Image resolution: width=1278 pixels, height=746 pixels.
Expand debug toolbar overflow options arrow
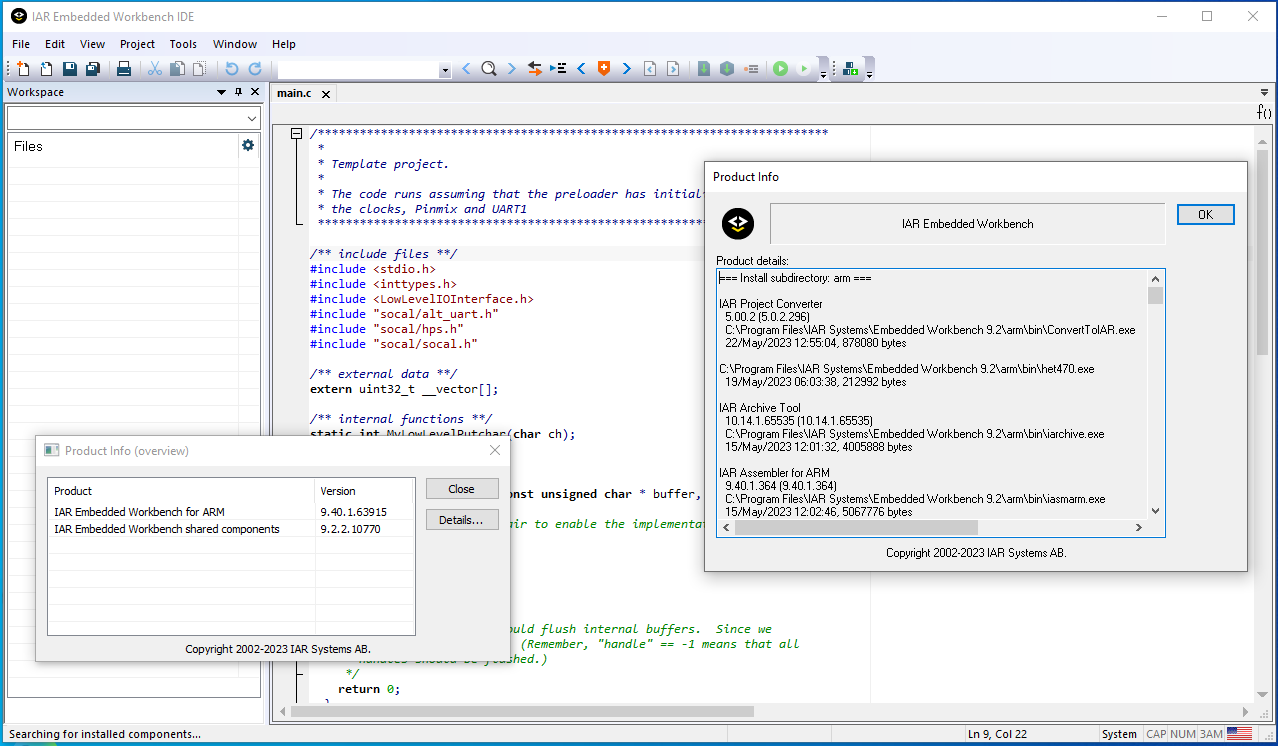(x=824, y=73)
